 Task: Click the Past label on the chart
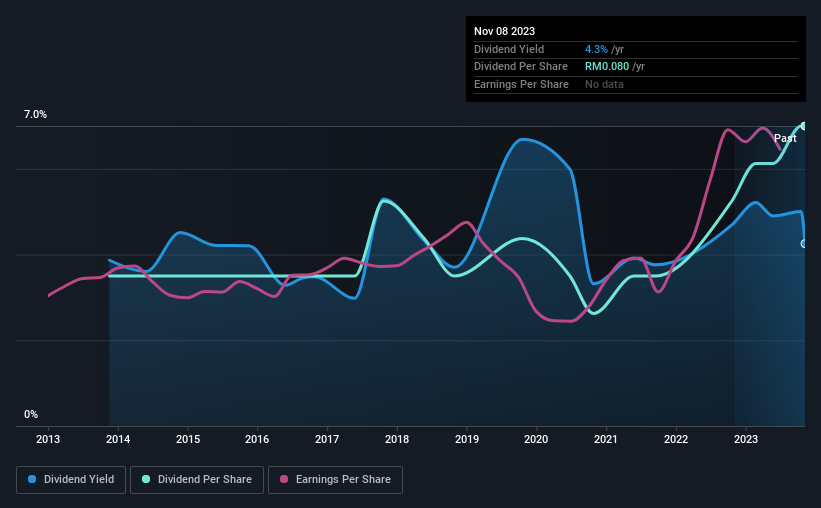[x=785, y=138]
